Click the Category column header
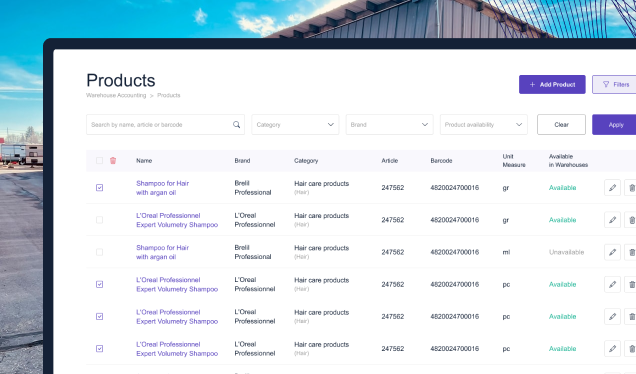Viewport: 636px width, 374px height. coord(306,161)
